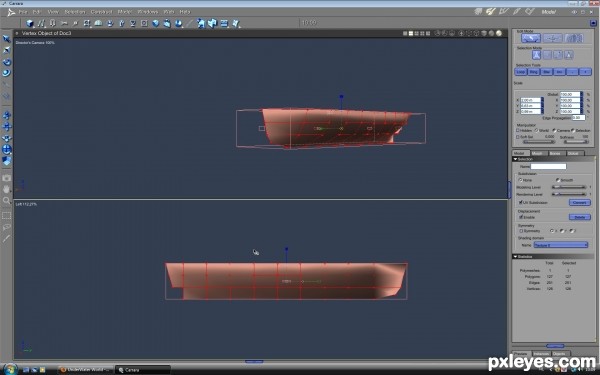Viewport: 600px width, 375px height.
Task: Select the World manipulator radio button
Action: click(x=536, y=130)
